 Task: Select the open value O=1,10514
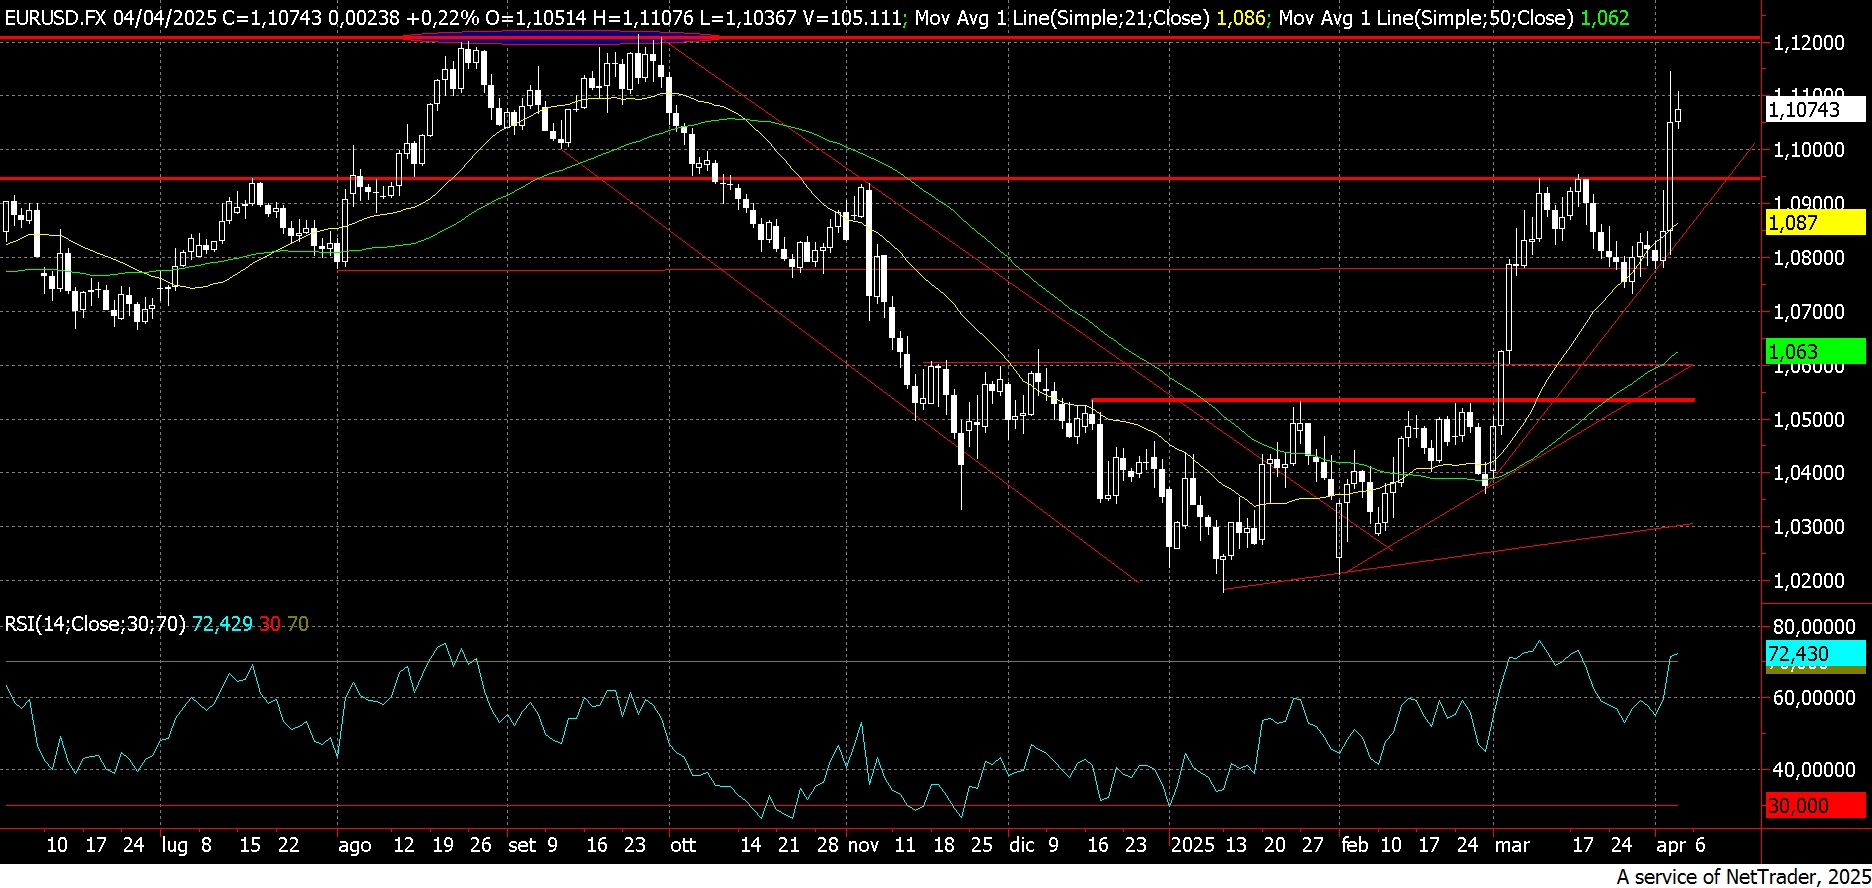pyautogui.click(x=538, y=18)
